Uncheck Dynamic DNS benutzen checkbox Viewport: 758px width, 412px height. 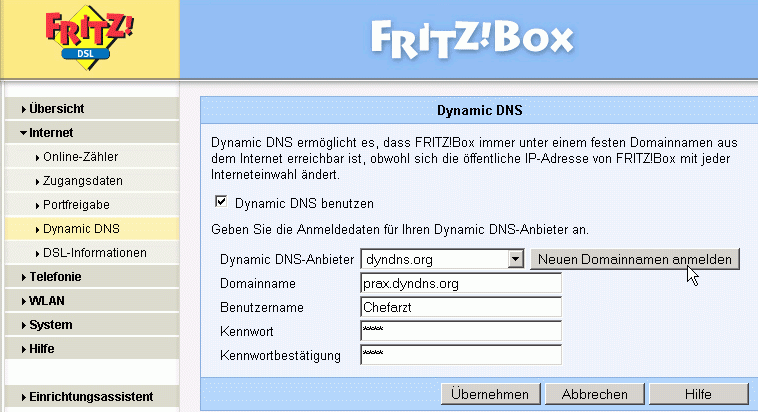[x=221, y=202]
